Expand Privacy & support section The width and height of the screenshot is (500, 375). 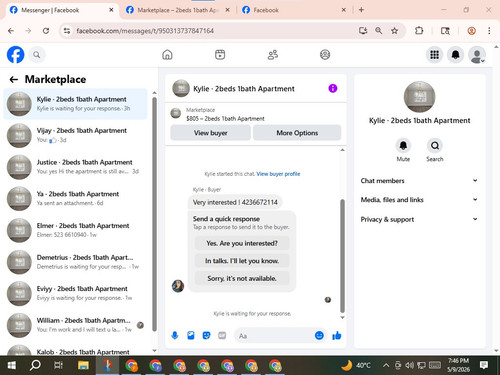(x=419, y=219)
